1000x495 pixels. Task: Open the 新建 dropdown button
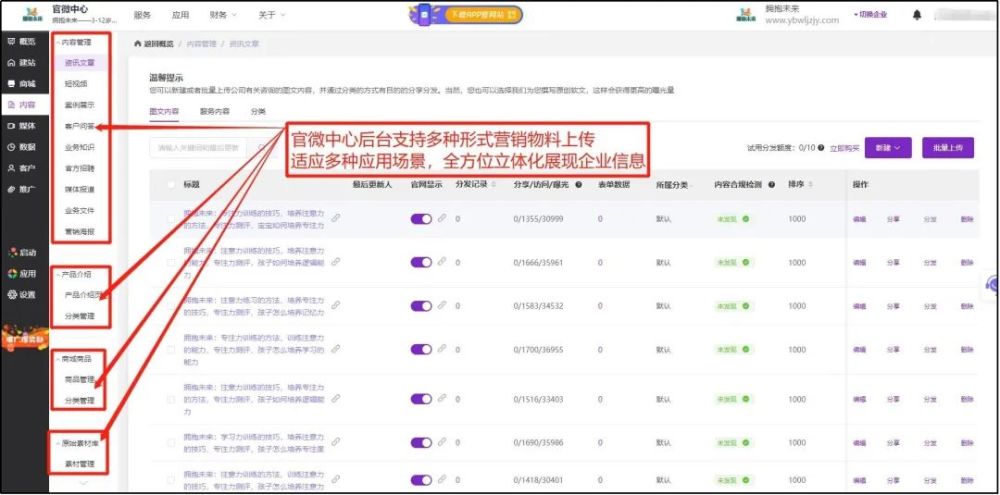(888, 147)
